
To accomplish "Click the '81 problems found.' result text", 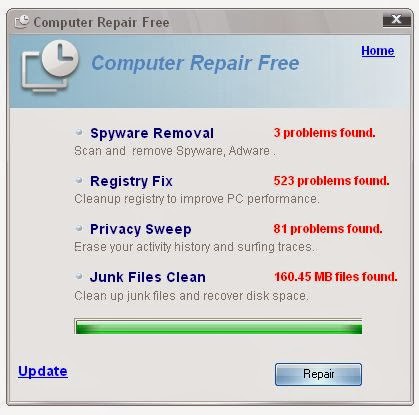I will 328,229.
